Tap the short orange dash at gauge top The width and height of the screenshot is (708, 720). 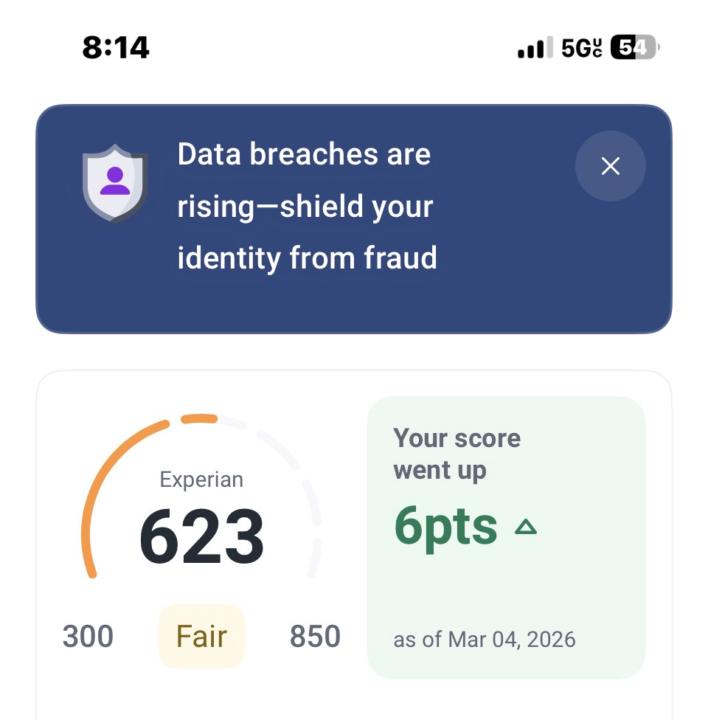(x=199, y=419)
